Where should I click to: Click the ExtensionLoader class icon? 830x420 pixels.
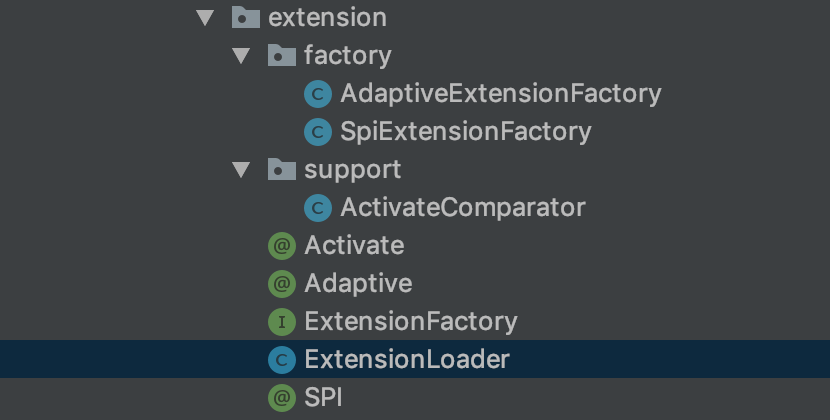282,360
